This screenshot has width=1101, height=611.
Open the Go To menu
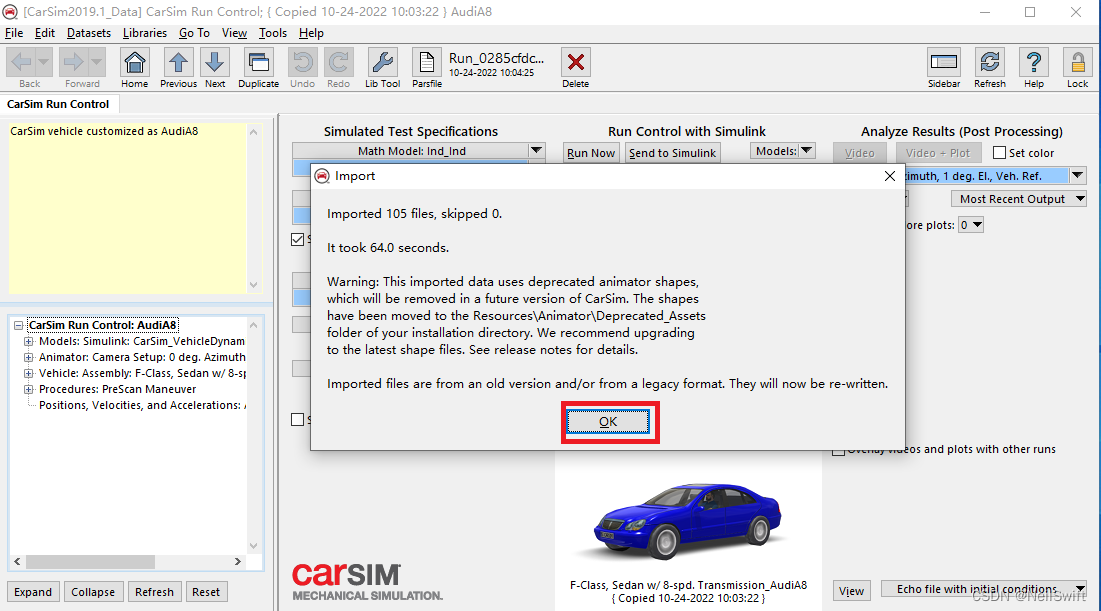click(194, 33)
